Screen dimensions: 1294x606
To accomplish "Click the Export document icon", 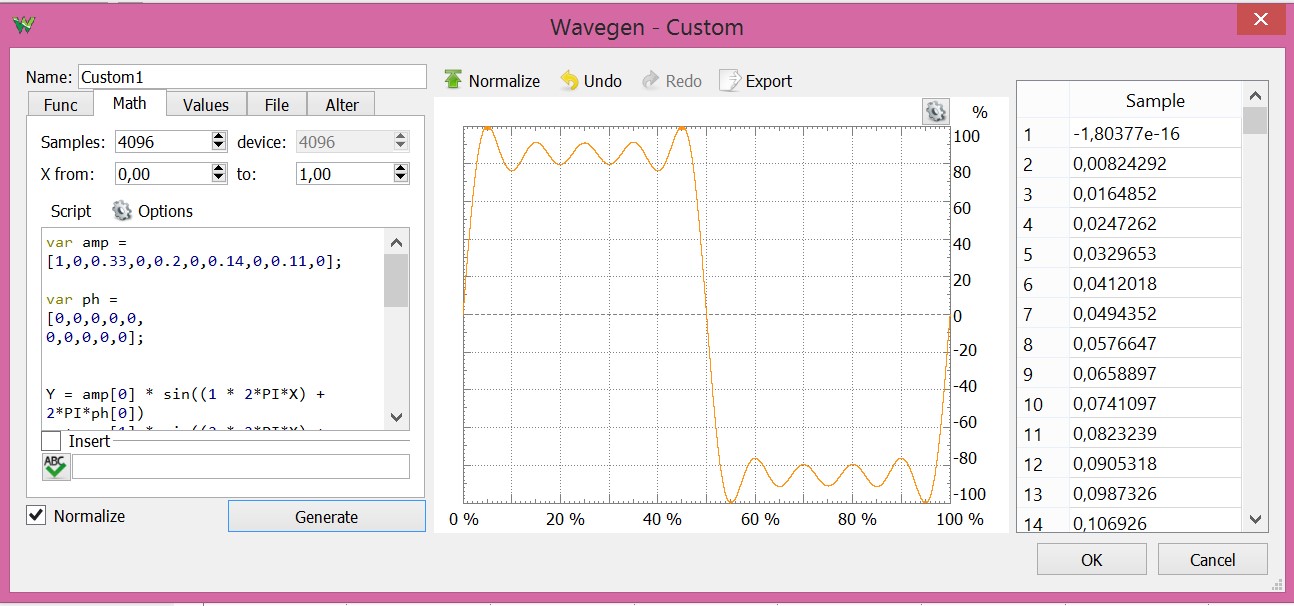I will [730, 80].
